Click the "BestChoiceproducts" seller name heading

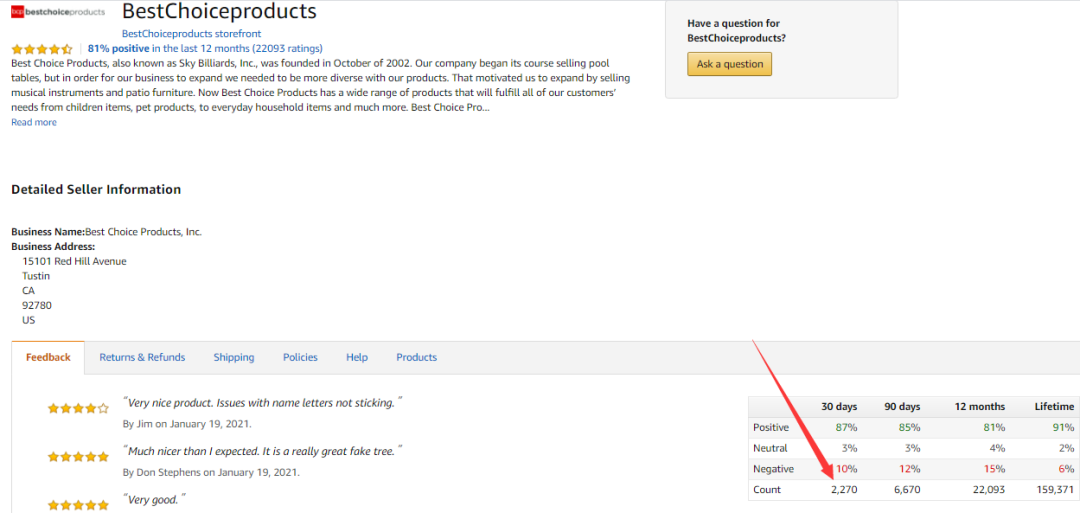point(220,11)
